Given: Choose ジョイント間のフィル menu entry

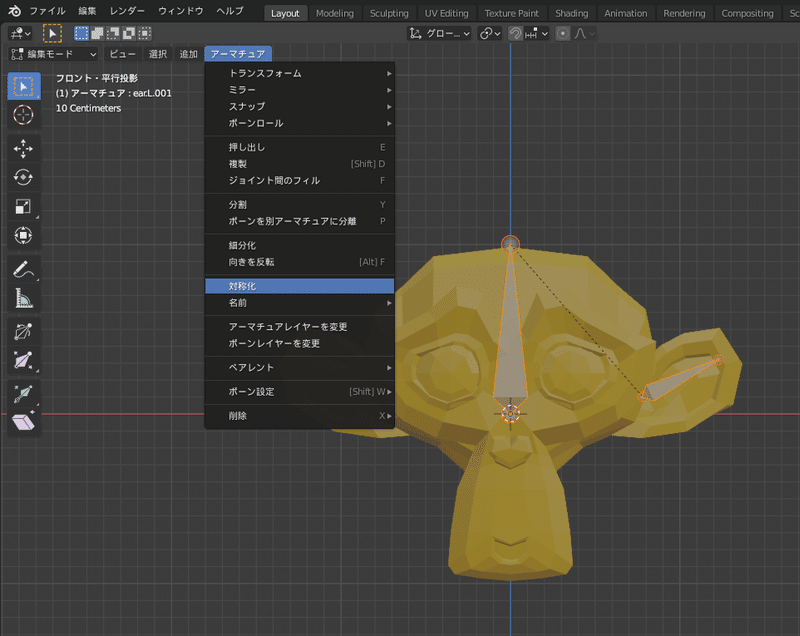Looking at the screenshot, I should (299, 181).
